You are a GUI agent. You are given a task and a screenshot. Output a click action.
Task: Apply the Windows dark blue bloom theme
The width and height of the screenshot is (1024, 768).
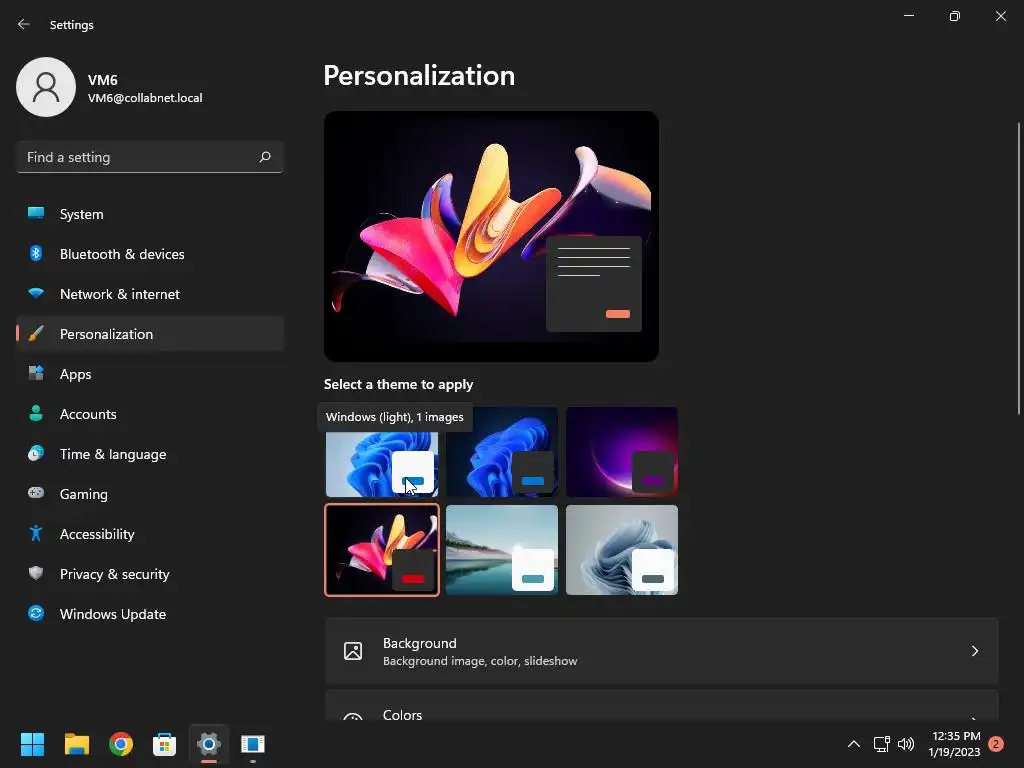pos(502,452)
